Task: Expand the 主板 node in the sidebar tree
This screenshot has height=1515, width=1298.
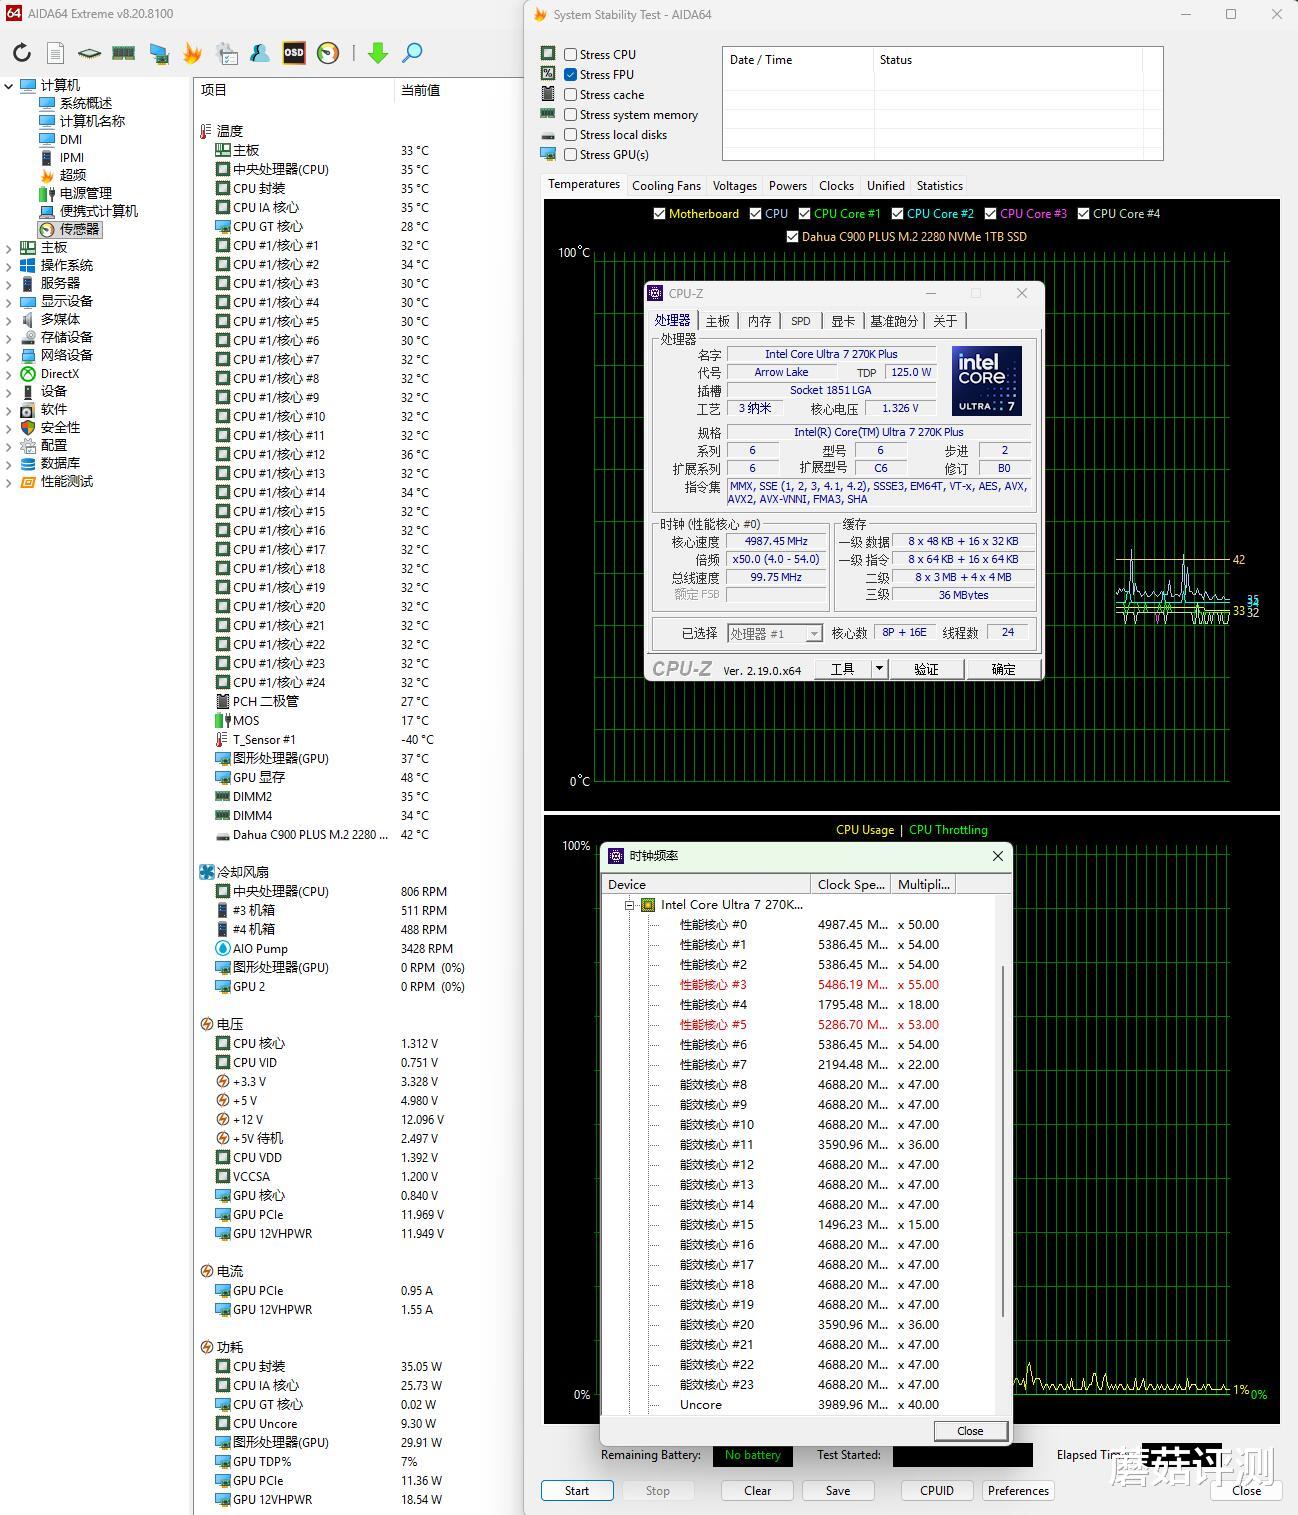Action: [9, 247]
